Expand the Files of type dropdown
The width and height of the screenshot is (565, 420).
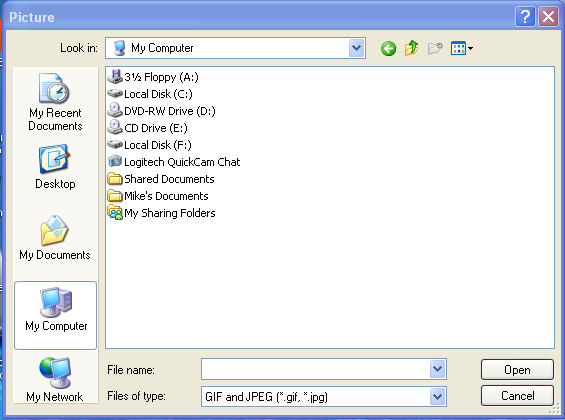point(437,397)
